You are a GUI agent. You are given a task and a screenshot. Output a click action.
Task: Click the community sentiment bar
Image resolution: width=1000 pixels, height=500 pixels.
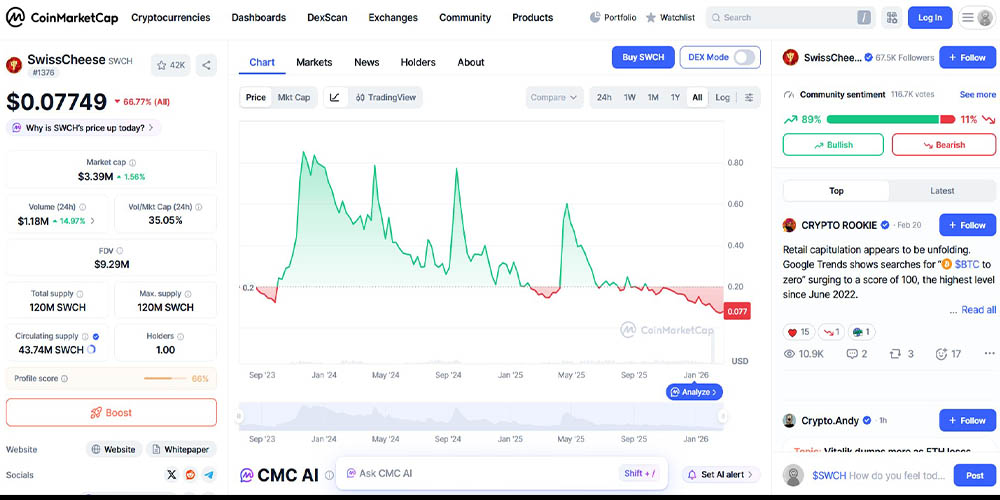tap(890, 119)
